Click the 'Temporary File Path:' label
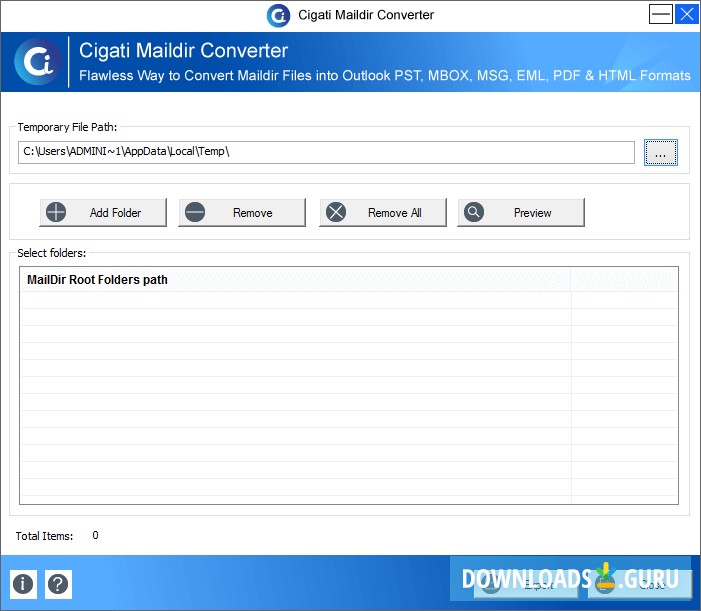 click(67, 127)
